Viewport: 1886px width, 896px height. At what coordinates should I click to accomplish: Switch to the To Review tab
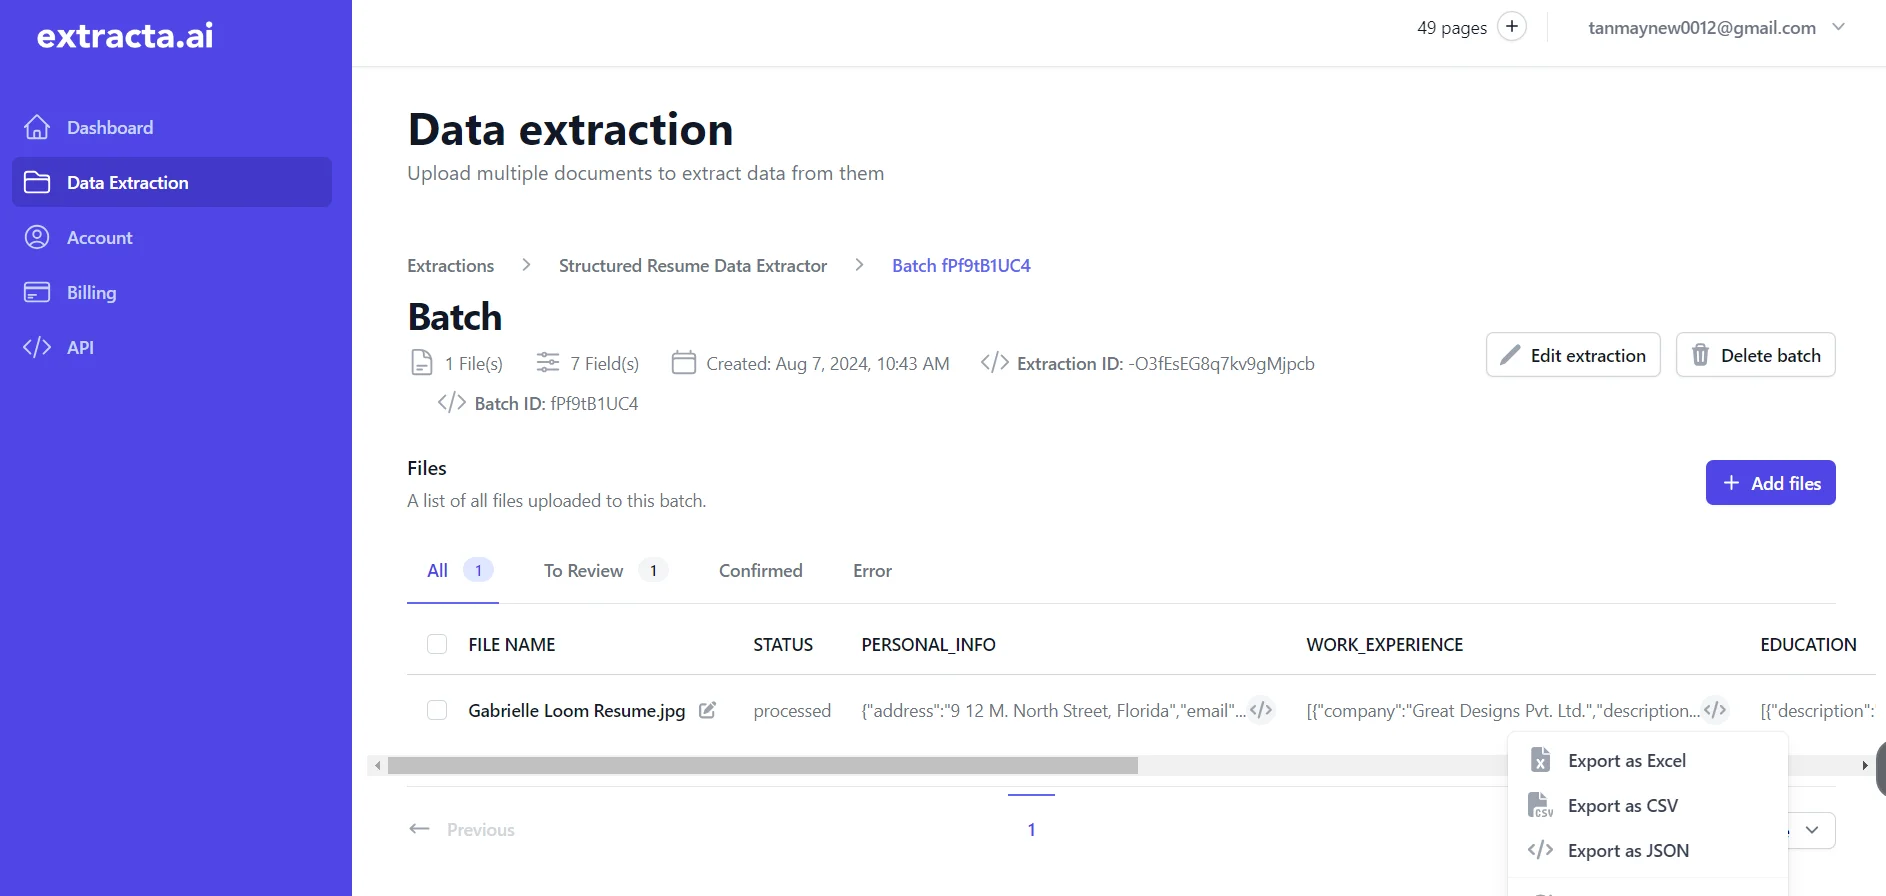click(x=605, y=571)
